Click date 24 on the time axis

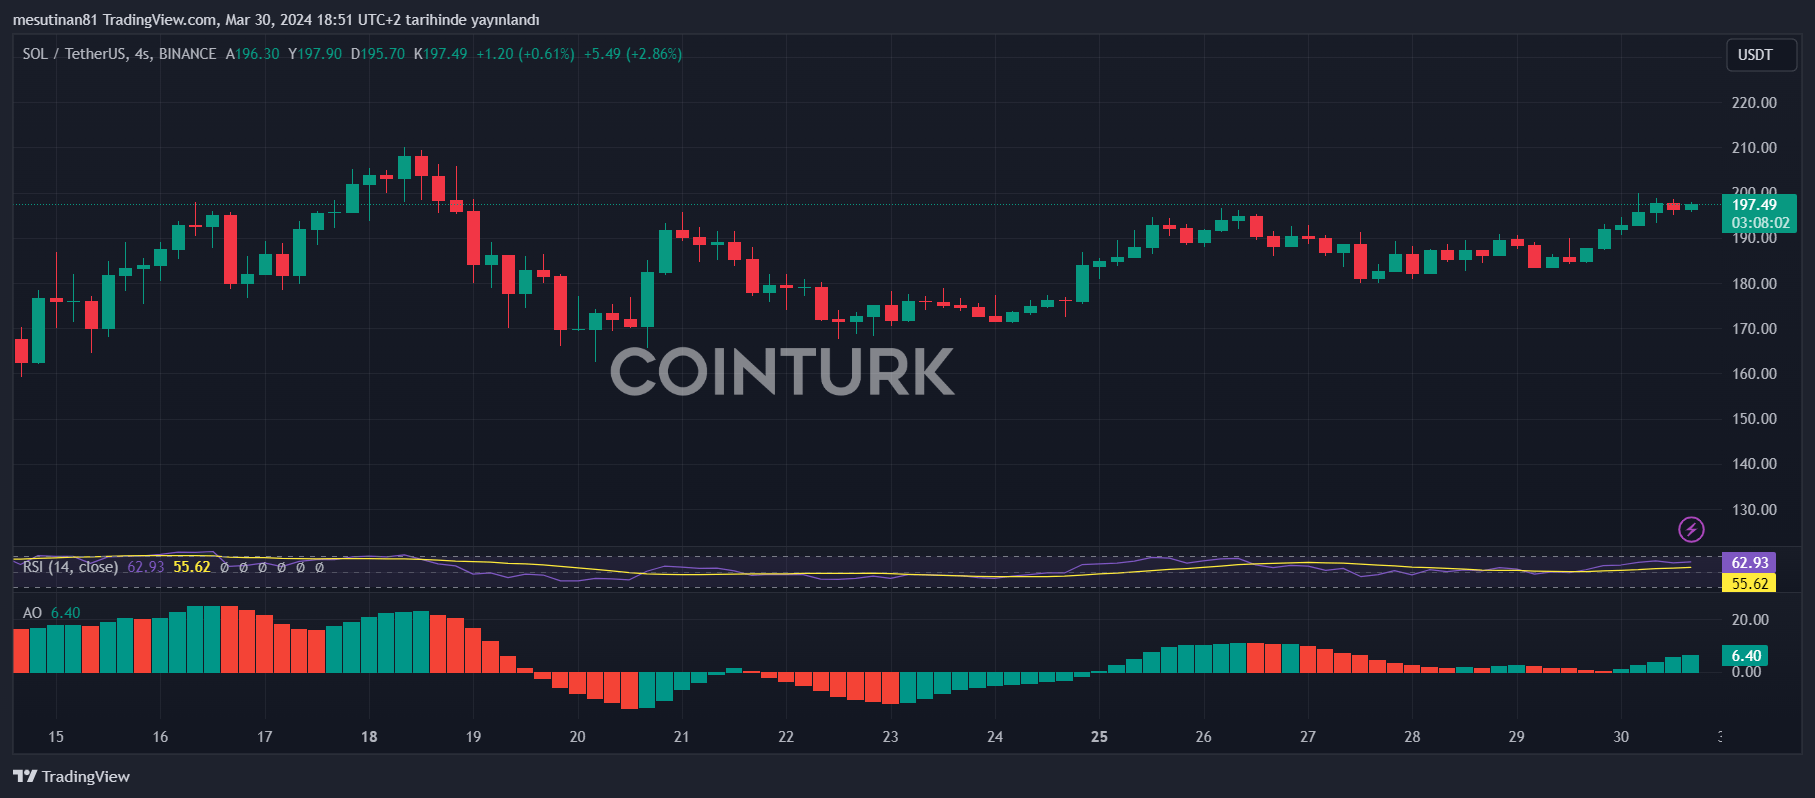click(x=995, y=737)
